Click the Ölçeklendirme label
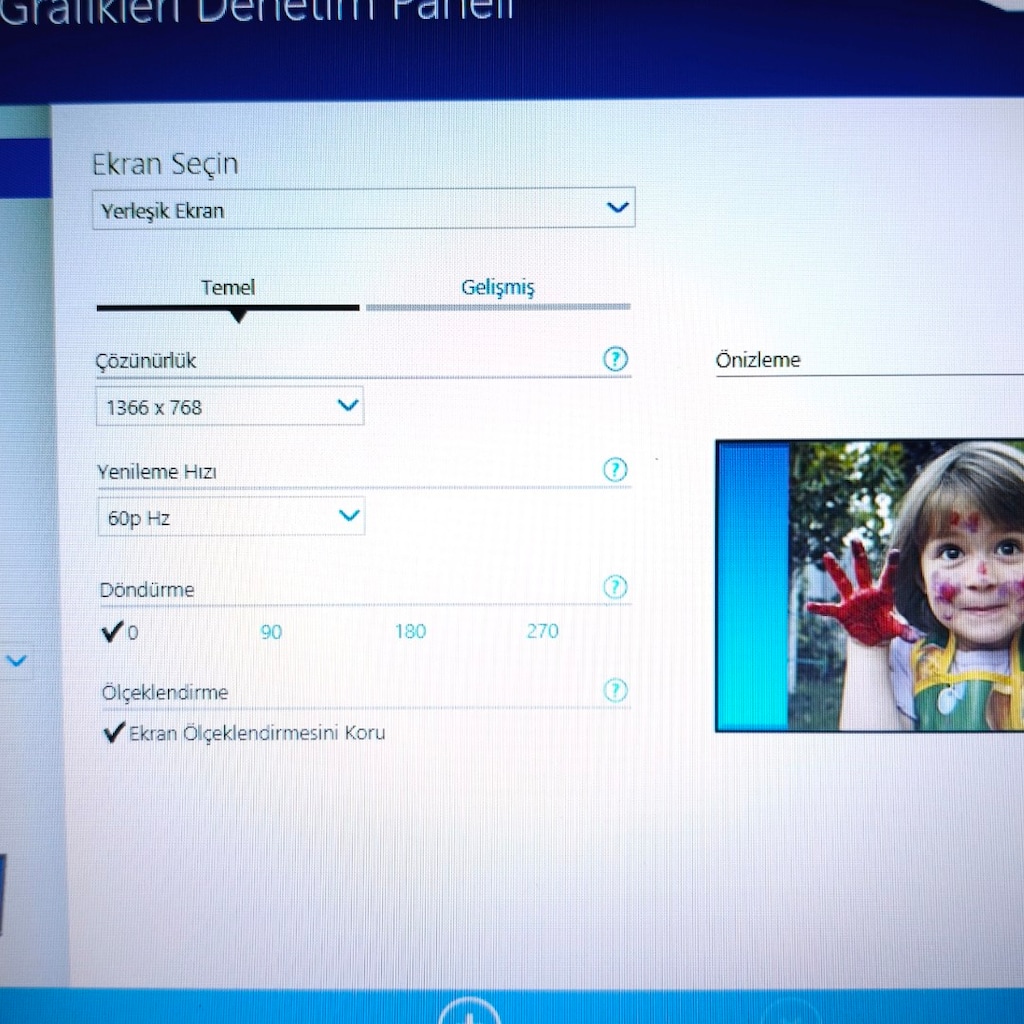Image resolution: width=1024 pixels, height=1024 pixels. pos(165,692)
